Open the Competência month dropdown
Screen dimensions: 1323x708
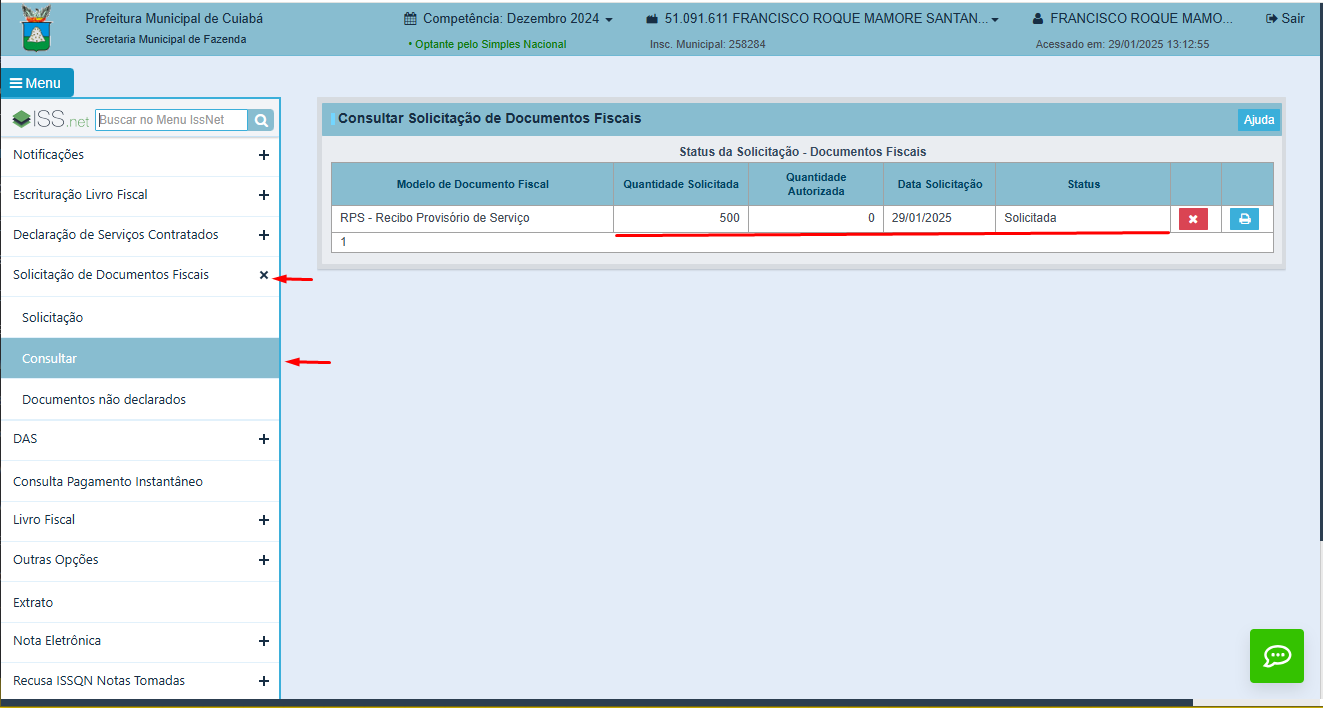pos(508,19)
